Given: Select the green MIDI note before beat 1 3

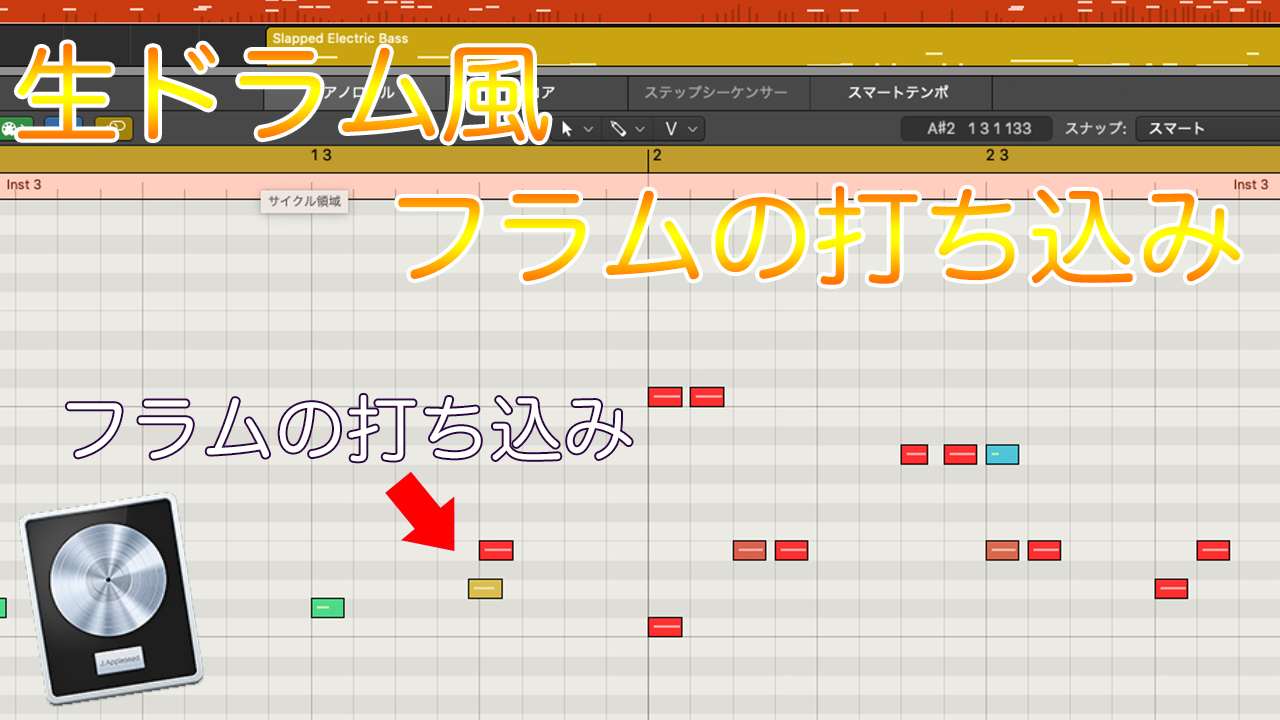Looking at the screenshot, I should click(327, 608).
